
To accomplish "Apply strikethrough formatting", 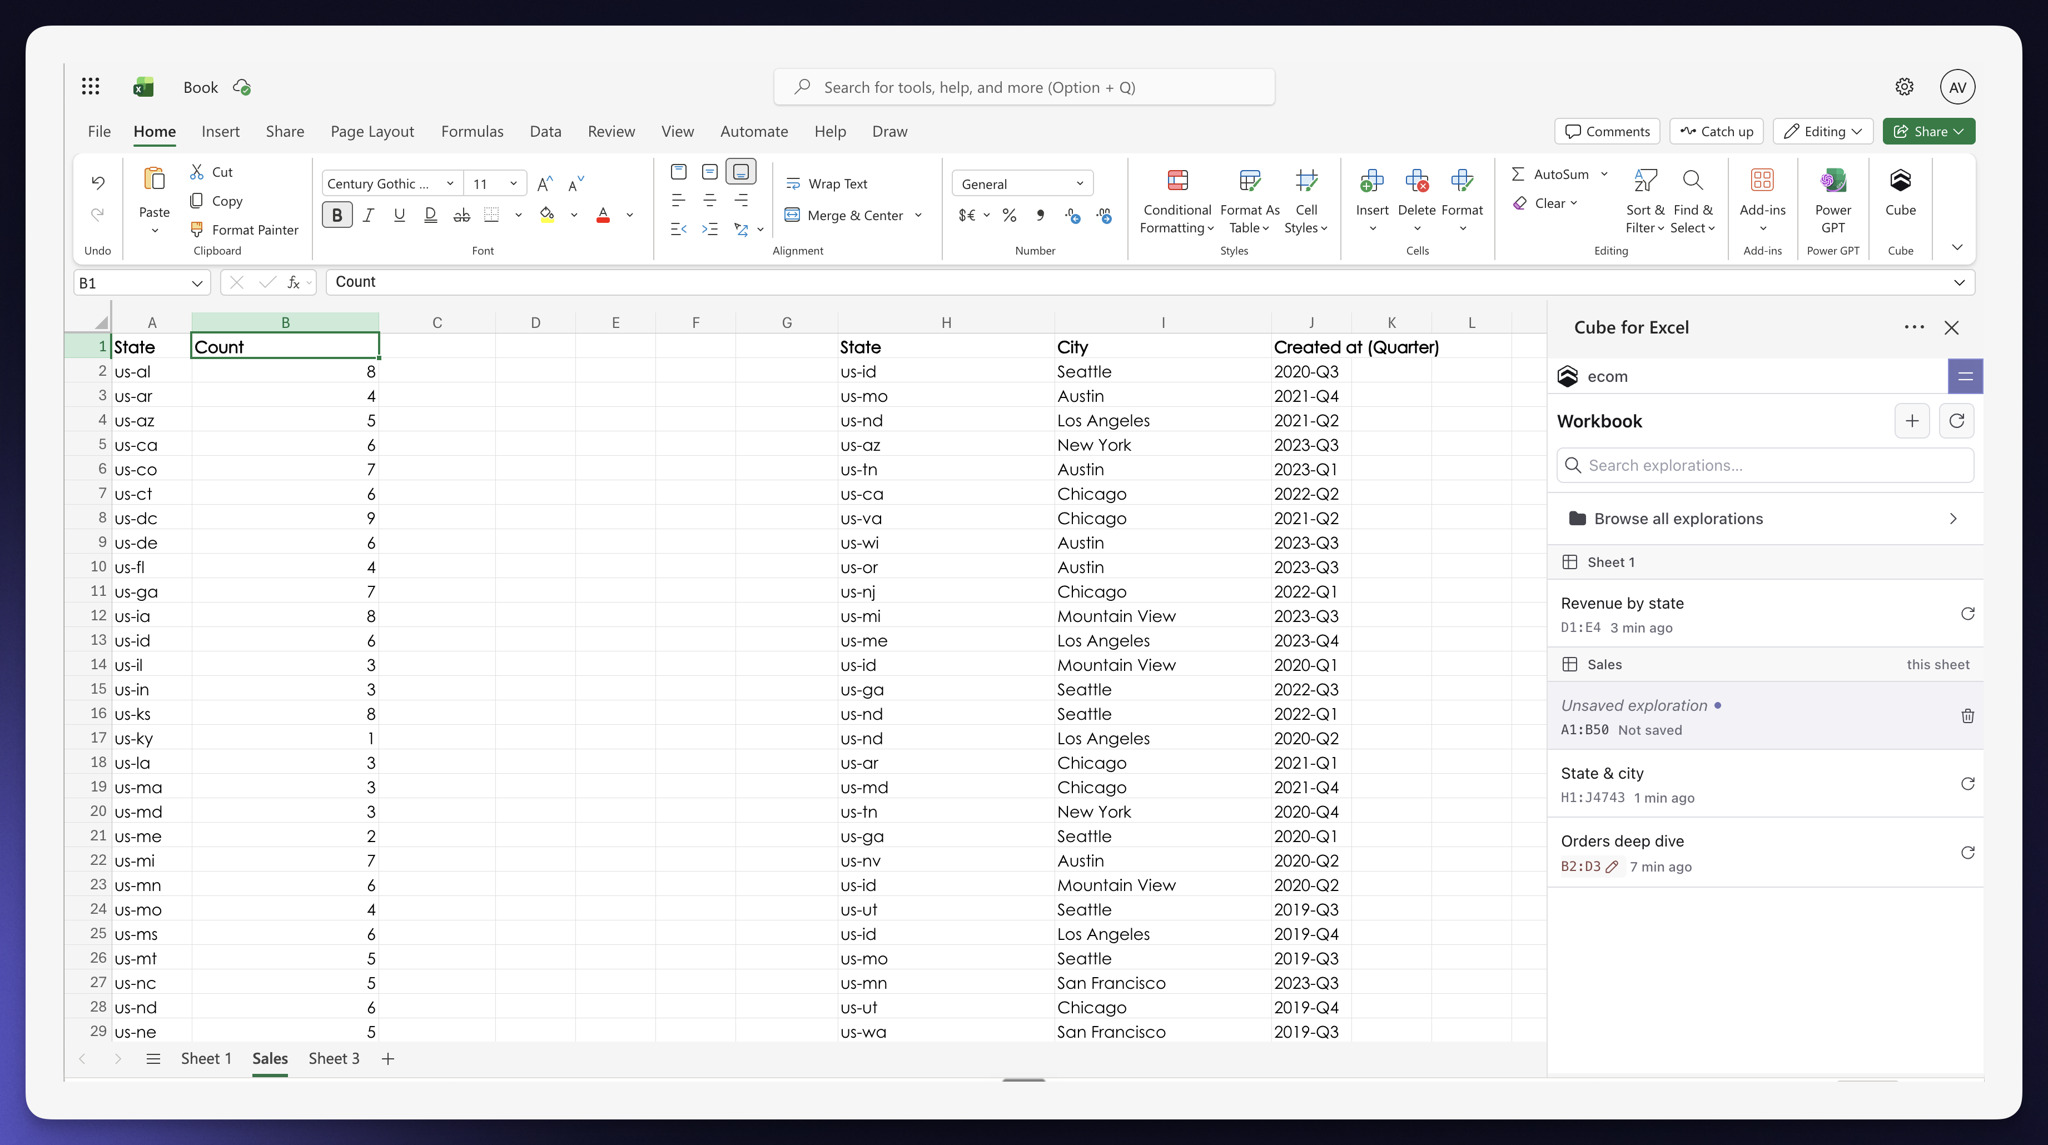I will [x=461, y=215].
